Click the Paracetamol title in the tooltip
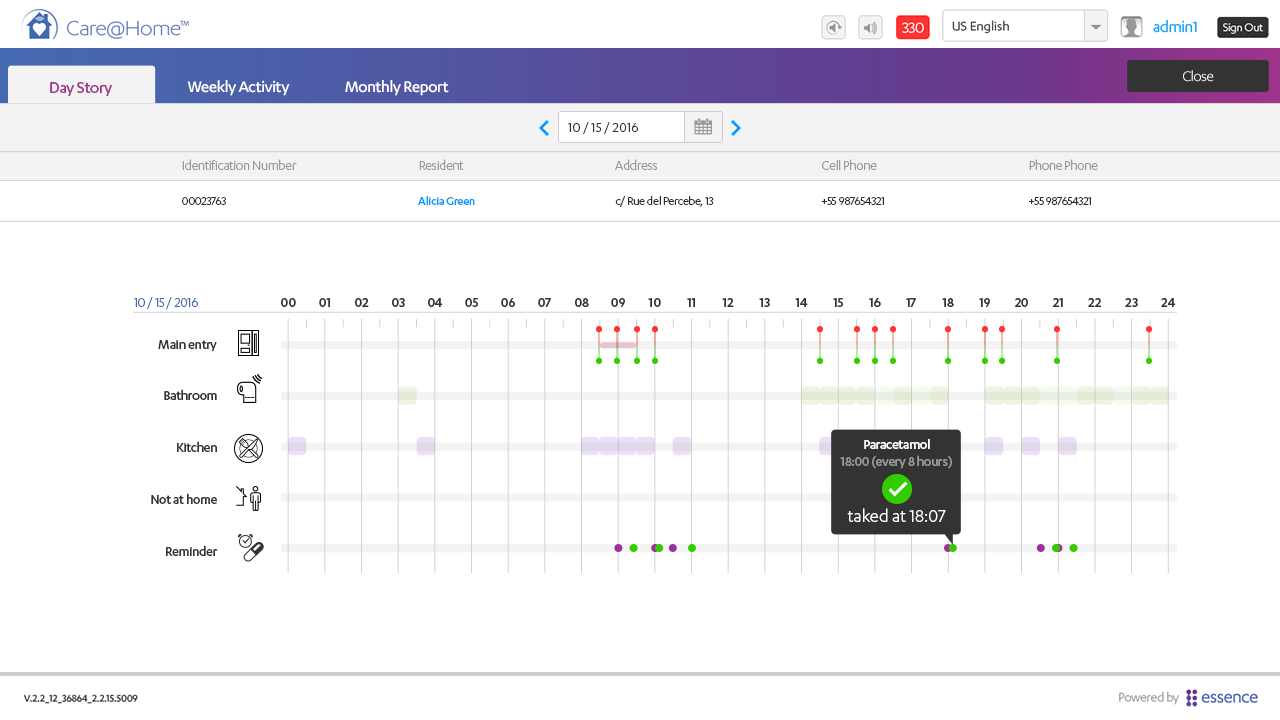This screenshot has height=720, width=1280. tap(897, 444)
